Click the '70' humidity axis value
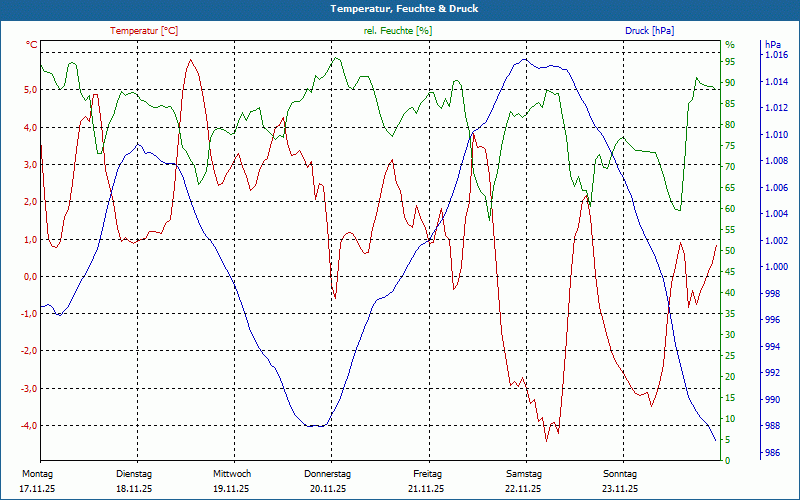Screen dimensions: 800x500 point(730,167)
